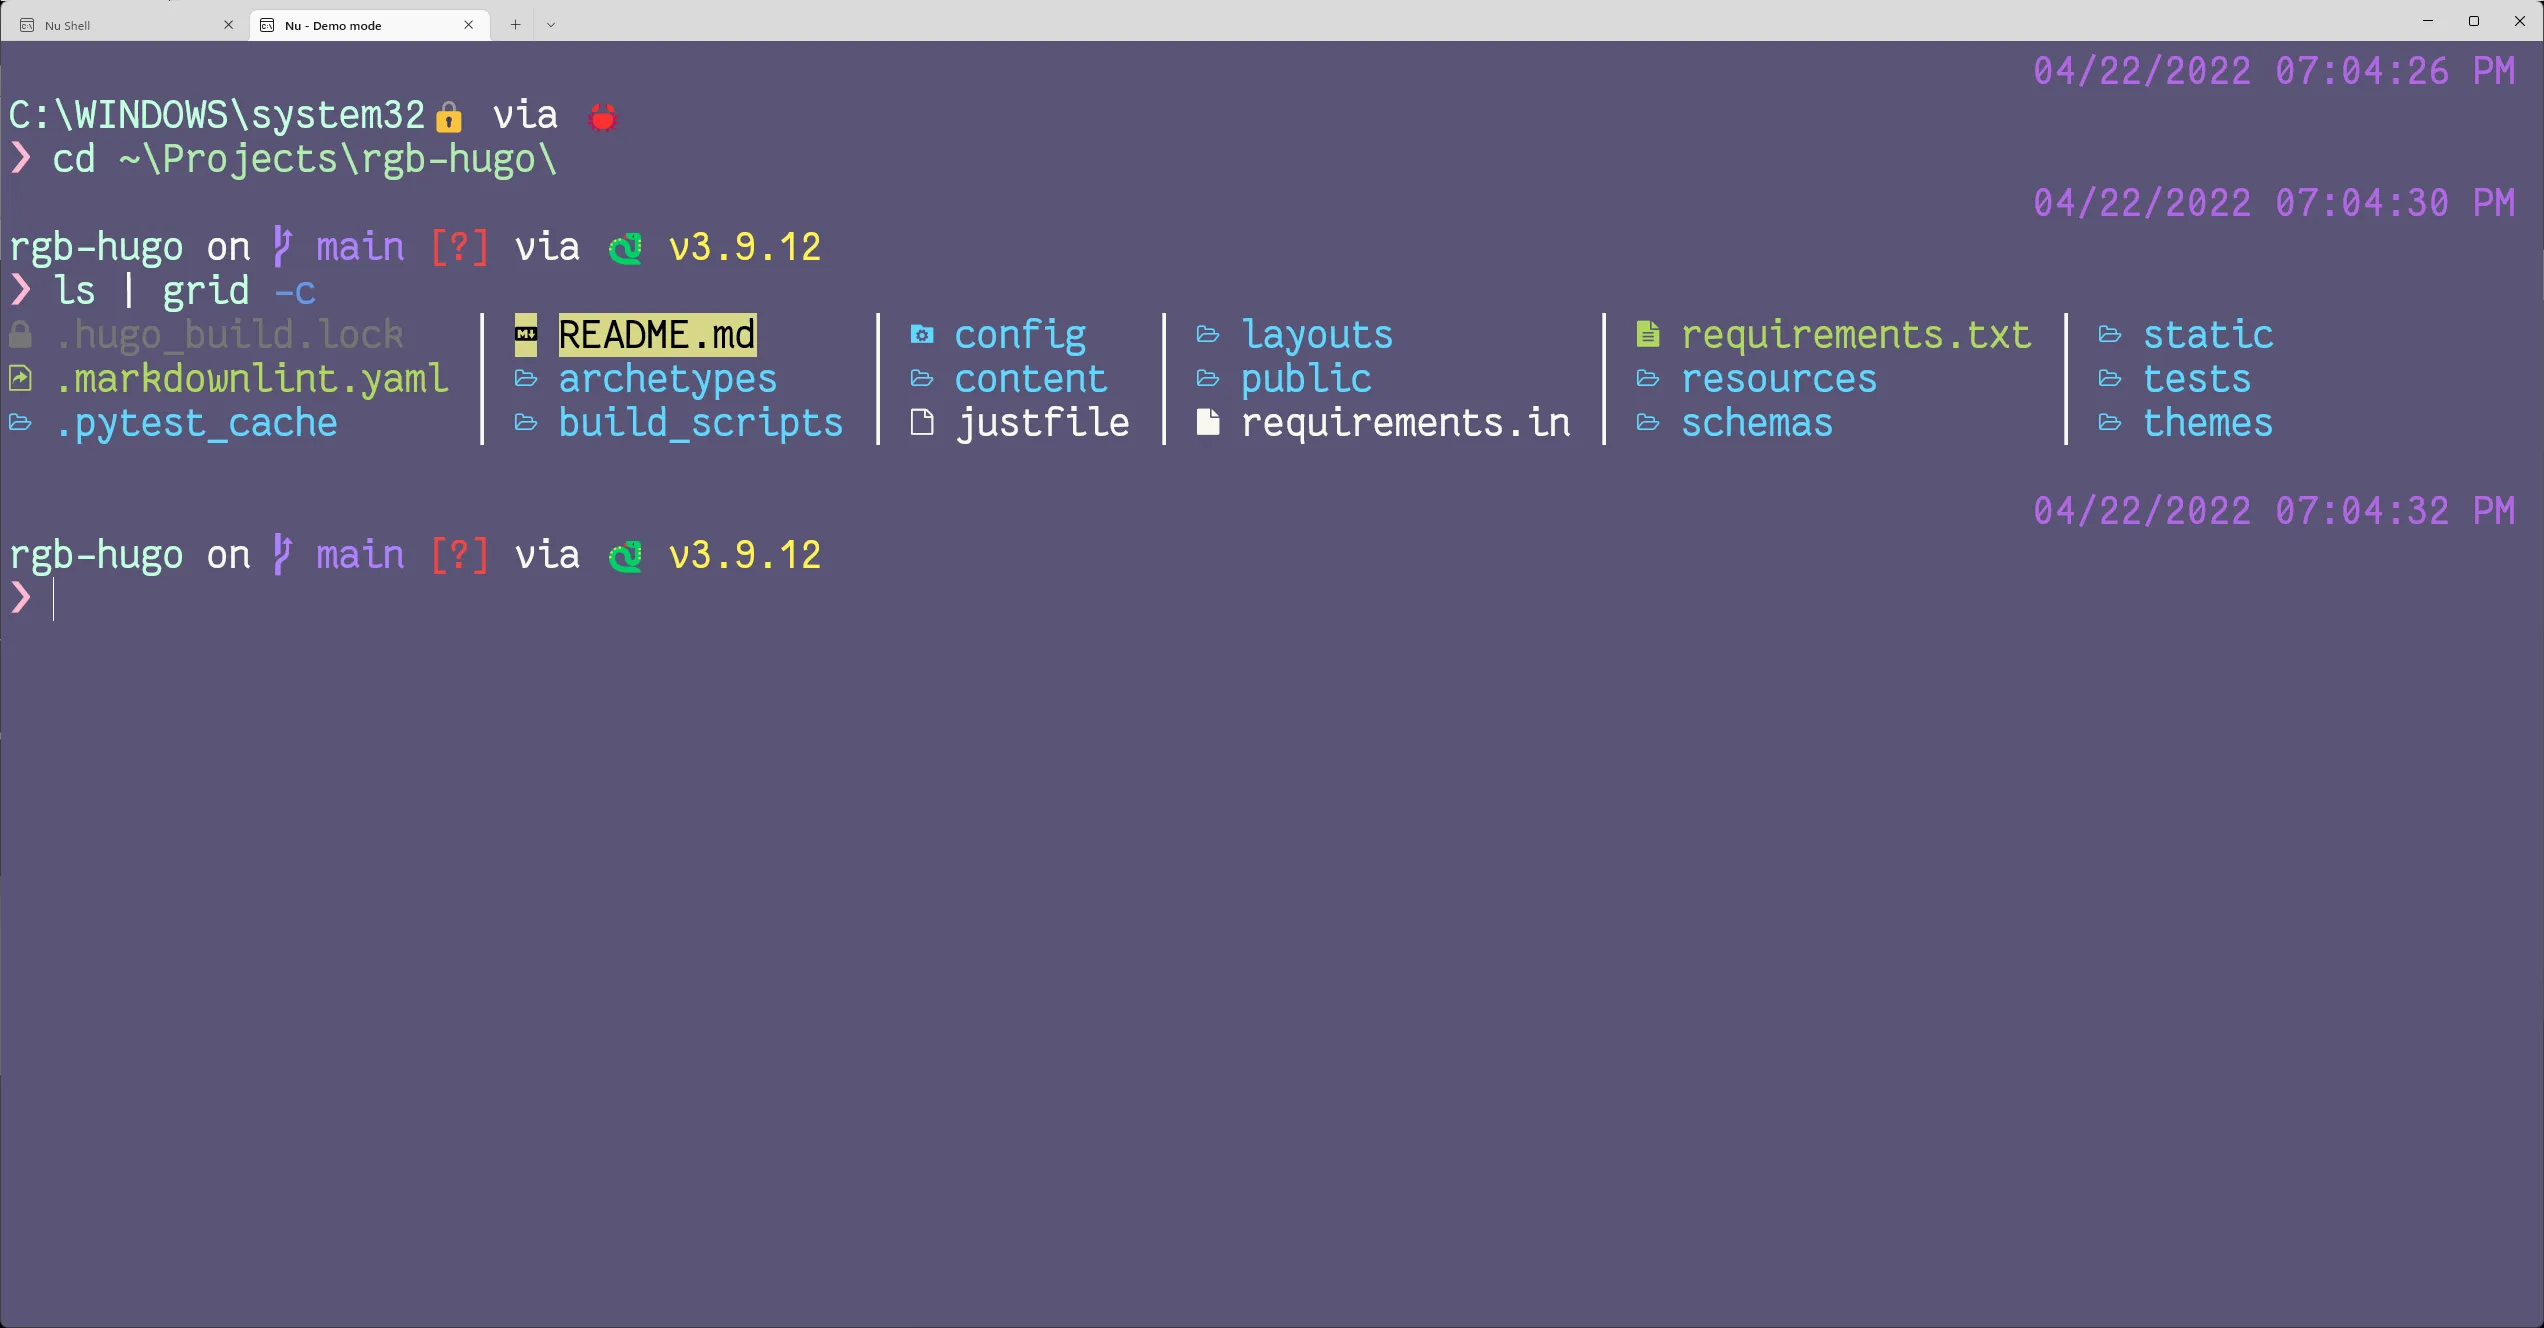The width and height of the screenshot is (2544, 1328).
Task: Click the green Python snake icon in first prompt
Action: tap(626, 248)
